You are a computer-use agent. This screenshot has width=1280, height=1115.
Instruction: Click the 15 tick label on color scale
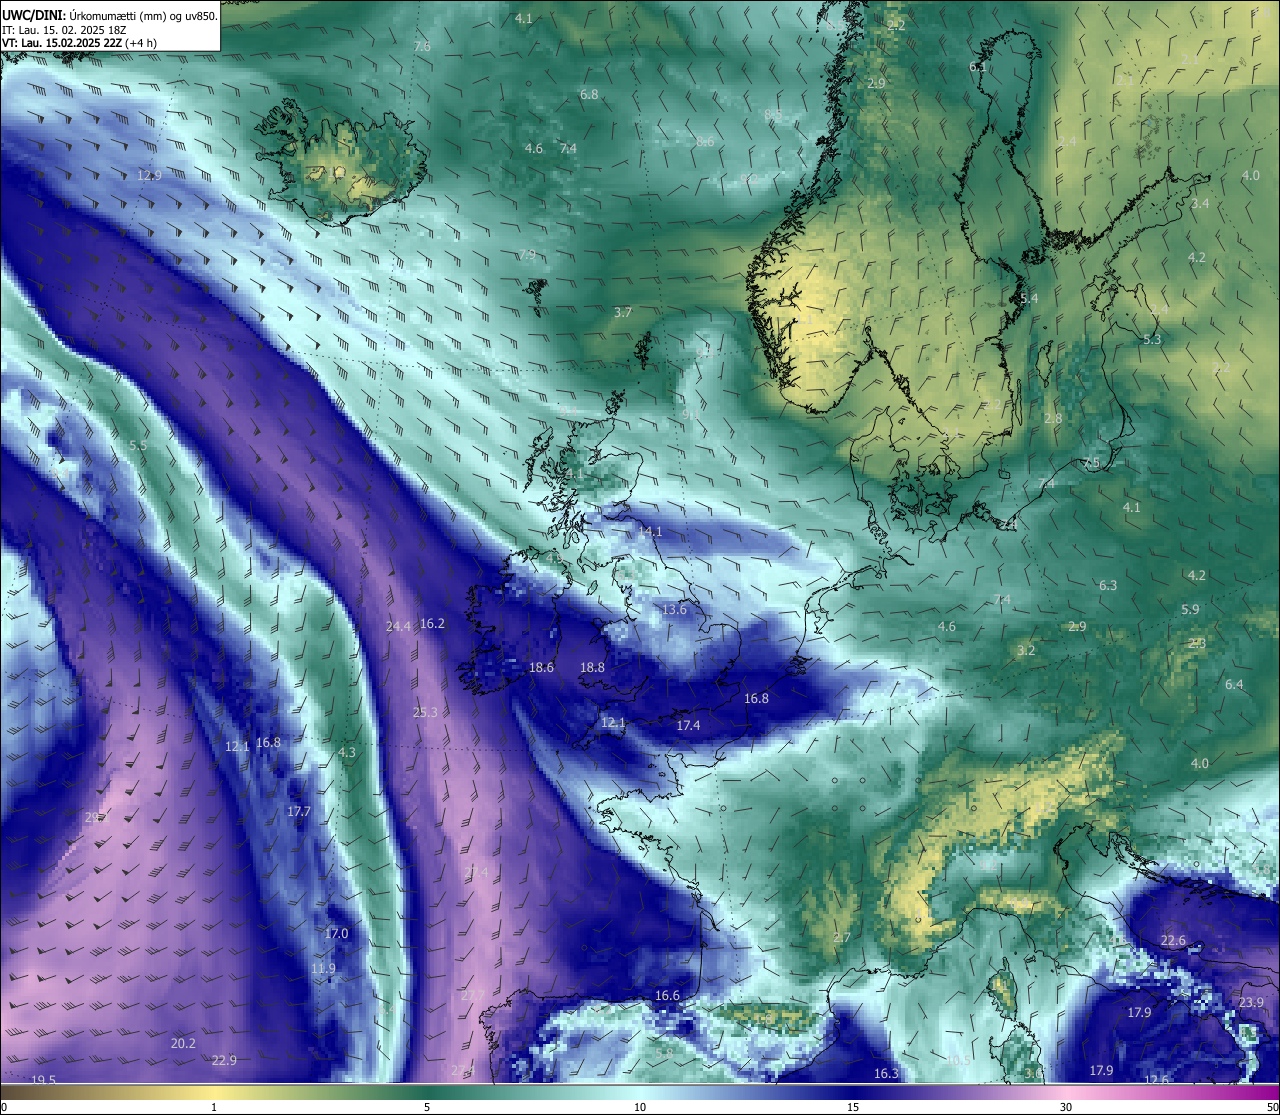click(853, 1106)
